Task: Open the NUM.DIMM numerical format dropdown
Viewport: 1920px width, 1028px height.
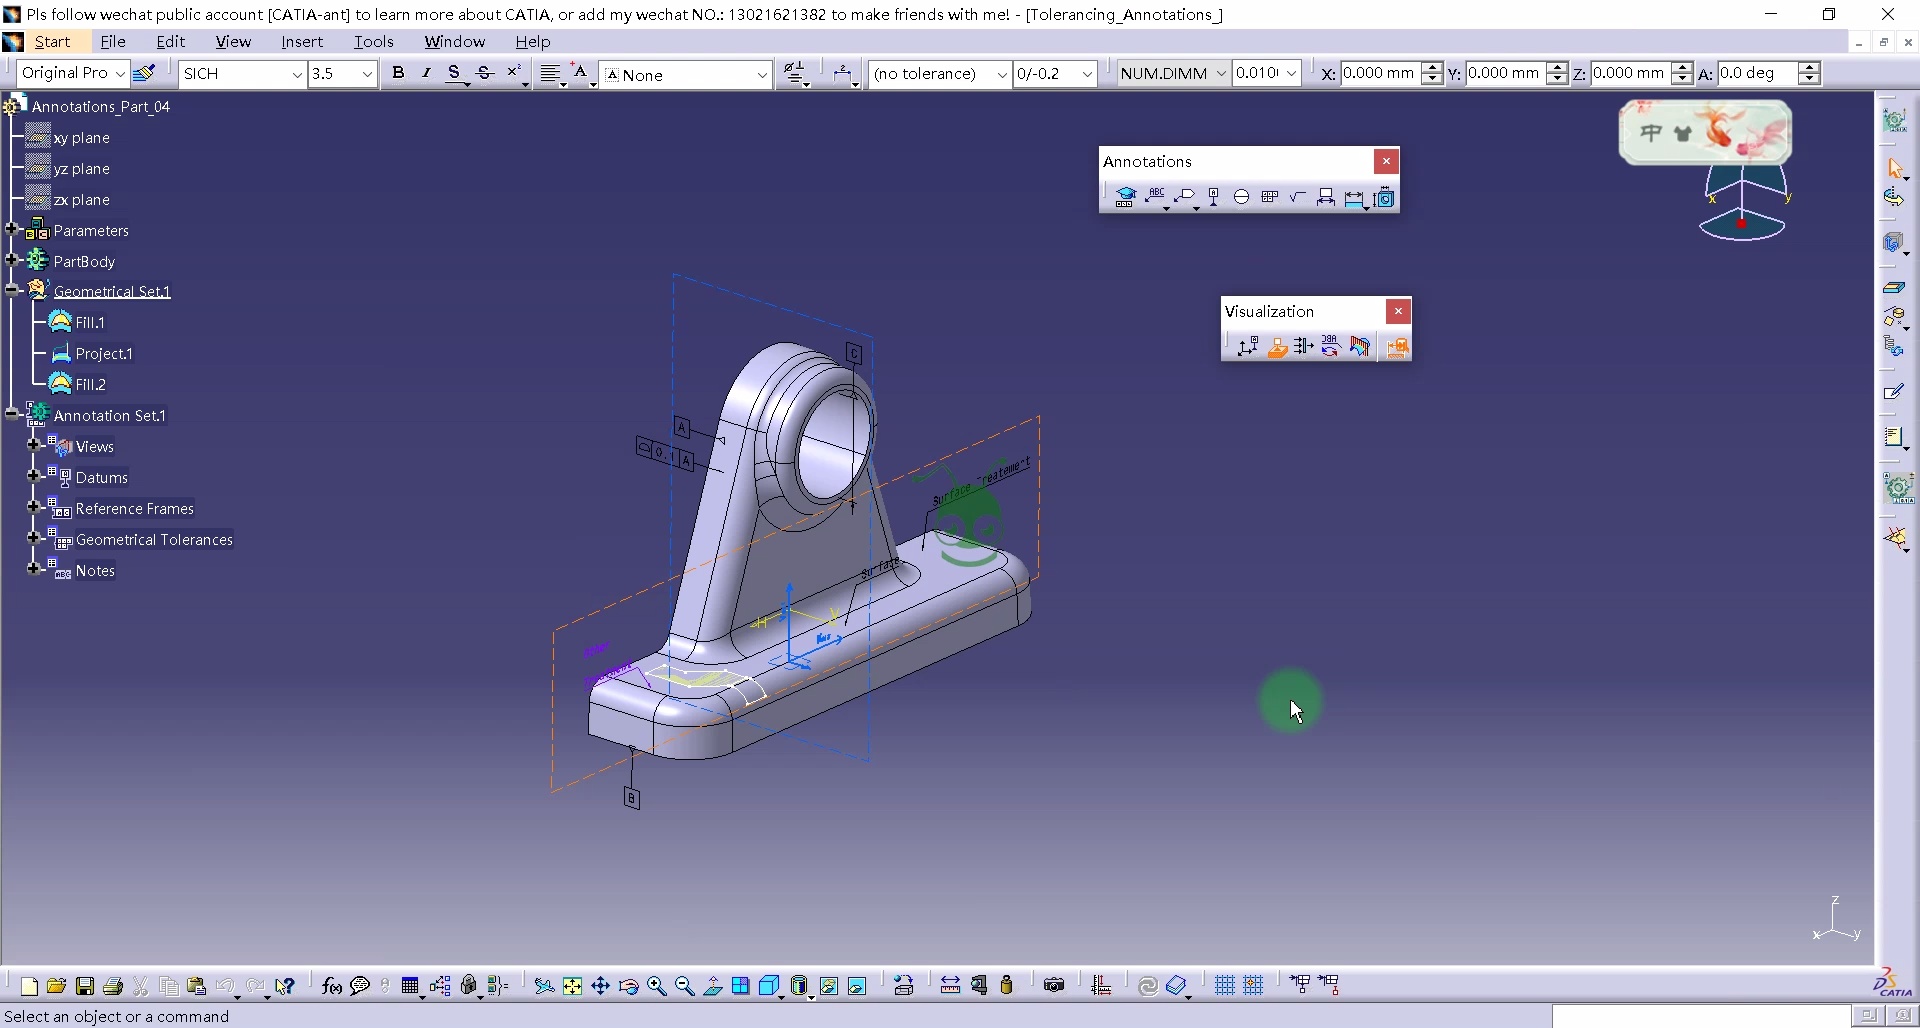Action: (1220, 74)
